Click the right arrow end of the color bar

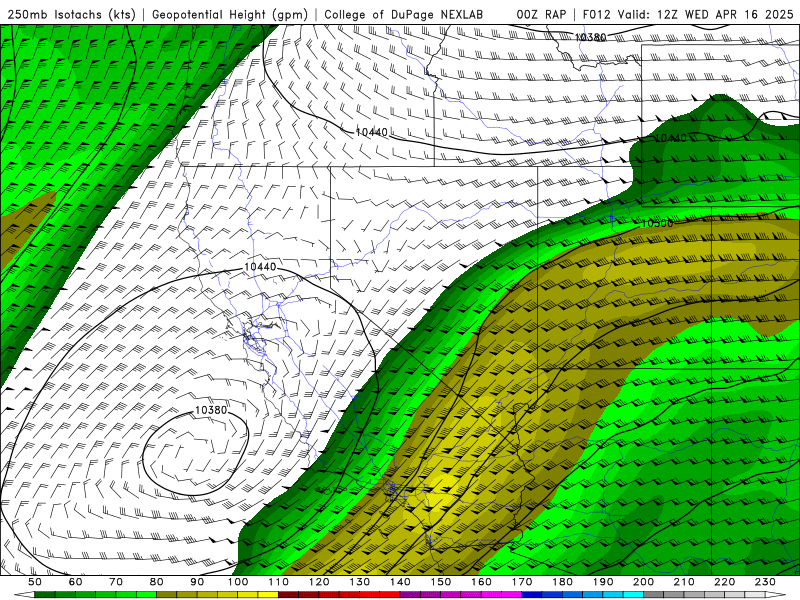[x=776, y=594]
